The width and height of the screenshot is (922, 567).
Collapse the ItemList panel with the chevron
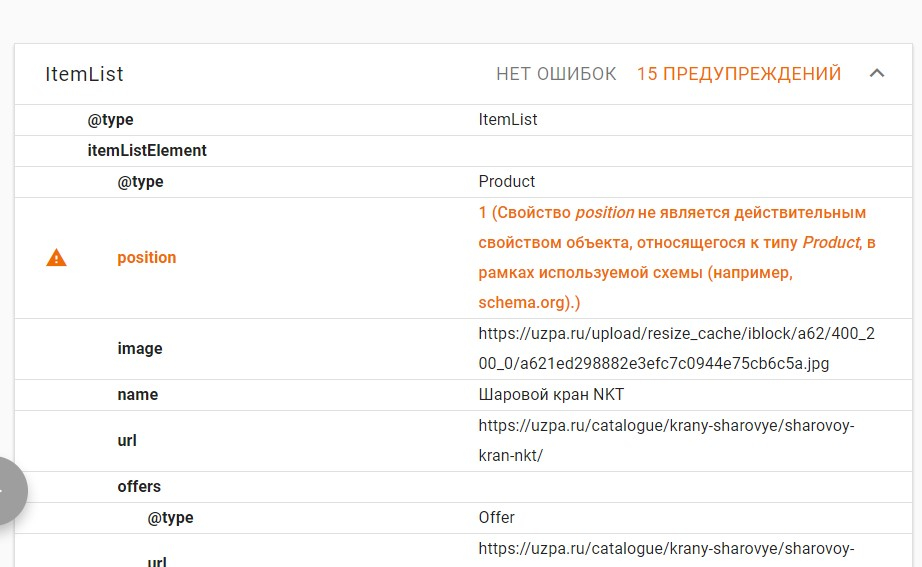click(x=877, y=74)
